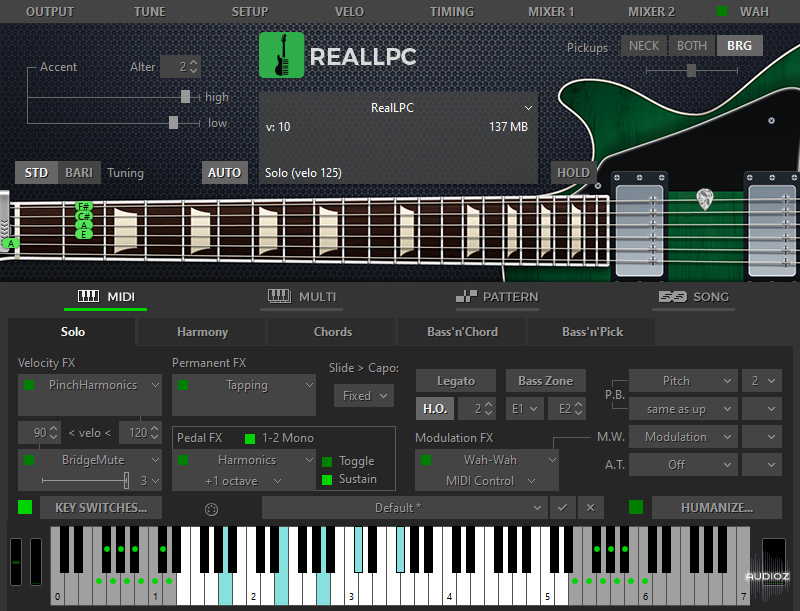The width and height of the screenshot is (800, 611).
Task: Toggle the WAH green indicator
Action: 722,11
